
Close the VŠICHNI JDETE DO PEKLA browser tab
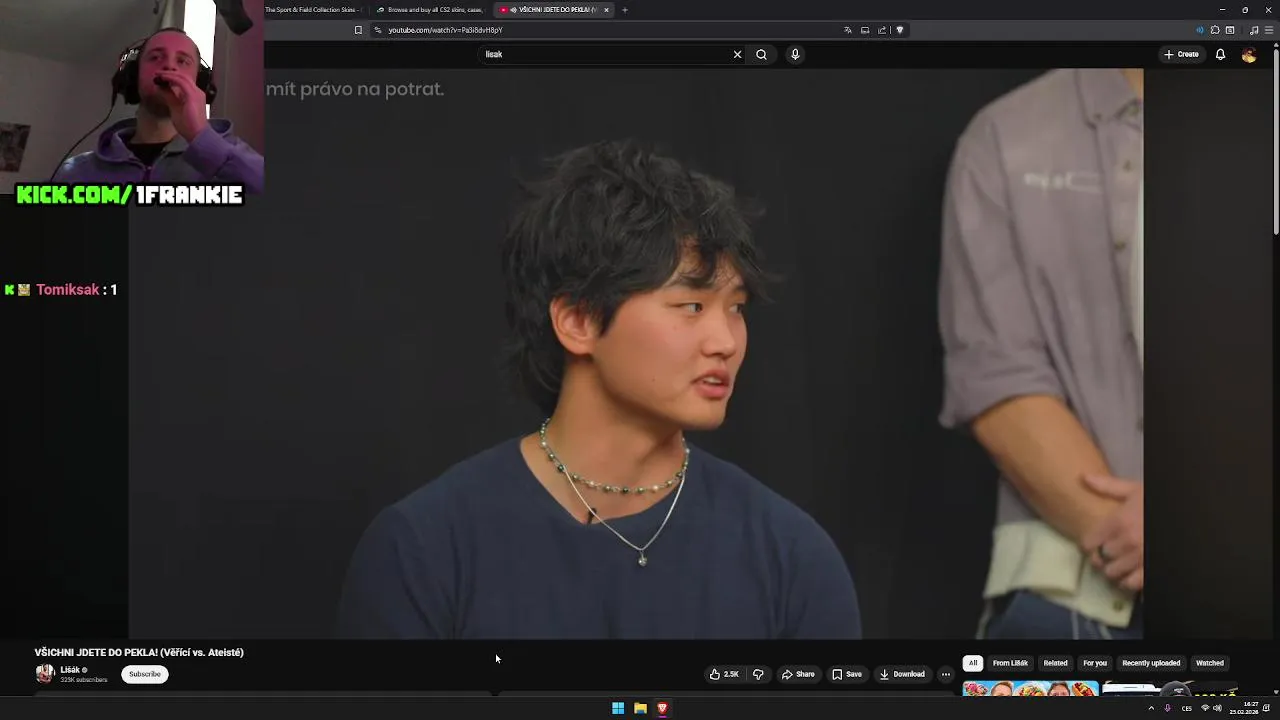[606, 10]
